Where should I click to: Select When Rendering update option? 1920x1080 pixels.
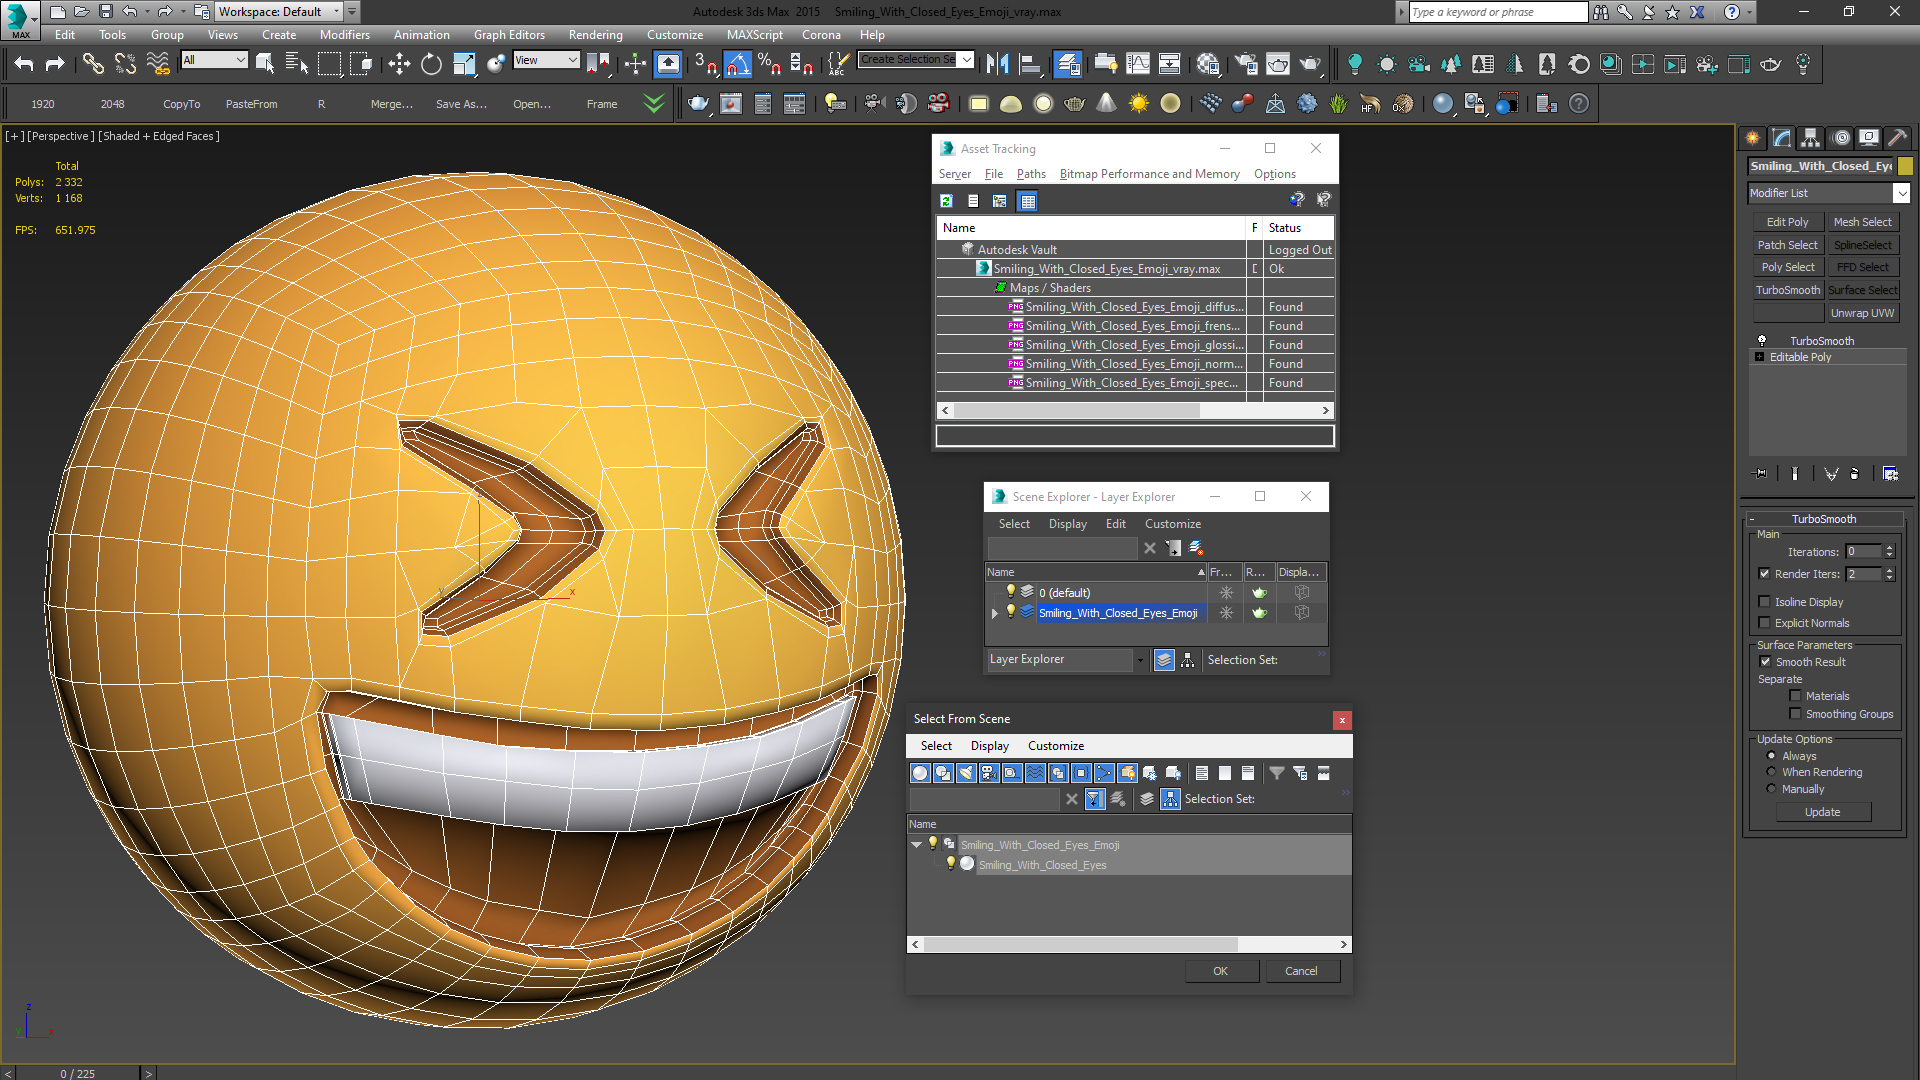point(1771,772)
